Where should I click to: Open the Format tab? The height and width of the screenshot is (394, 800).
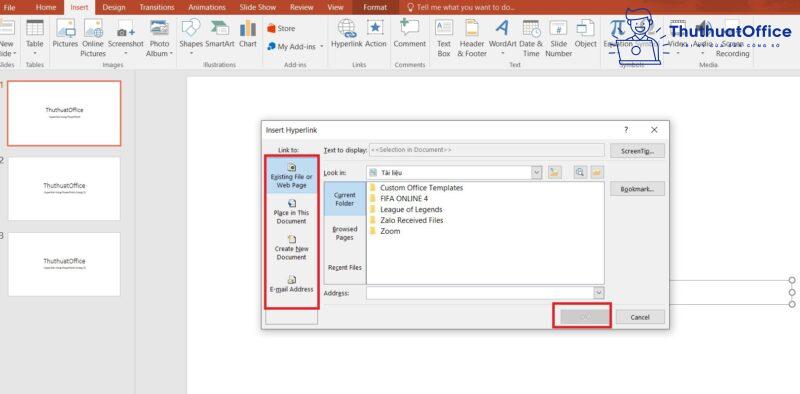(x=375, y=7)
